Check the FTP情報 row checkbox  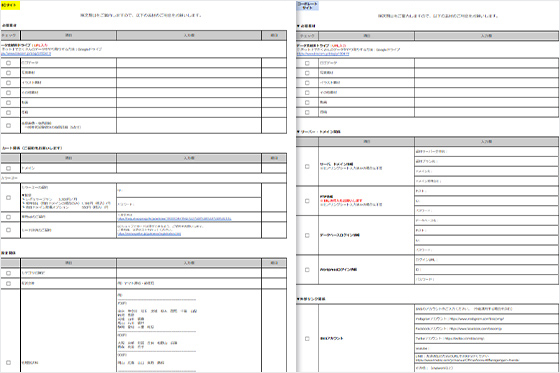click(x=307, y=201)
